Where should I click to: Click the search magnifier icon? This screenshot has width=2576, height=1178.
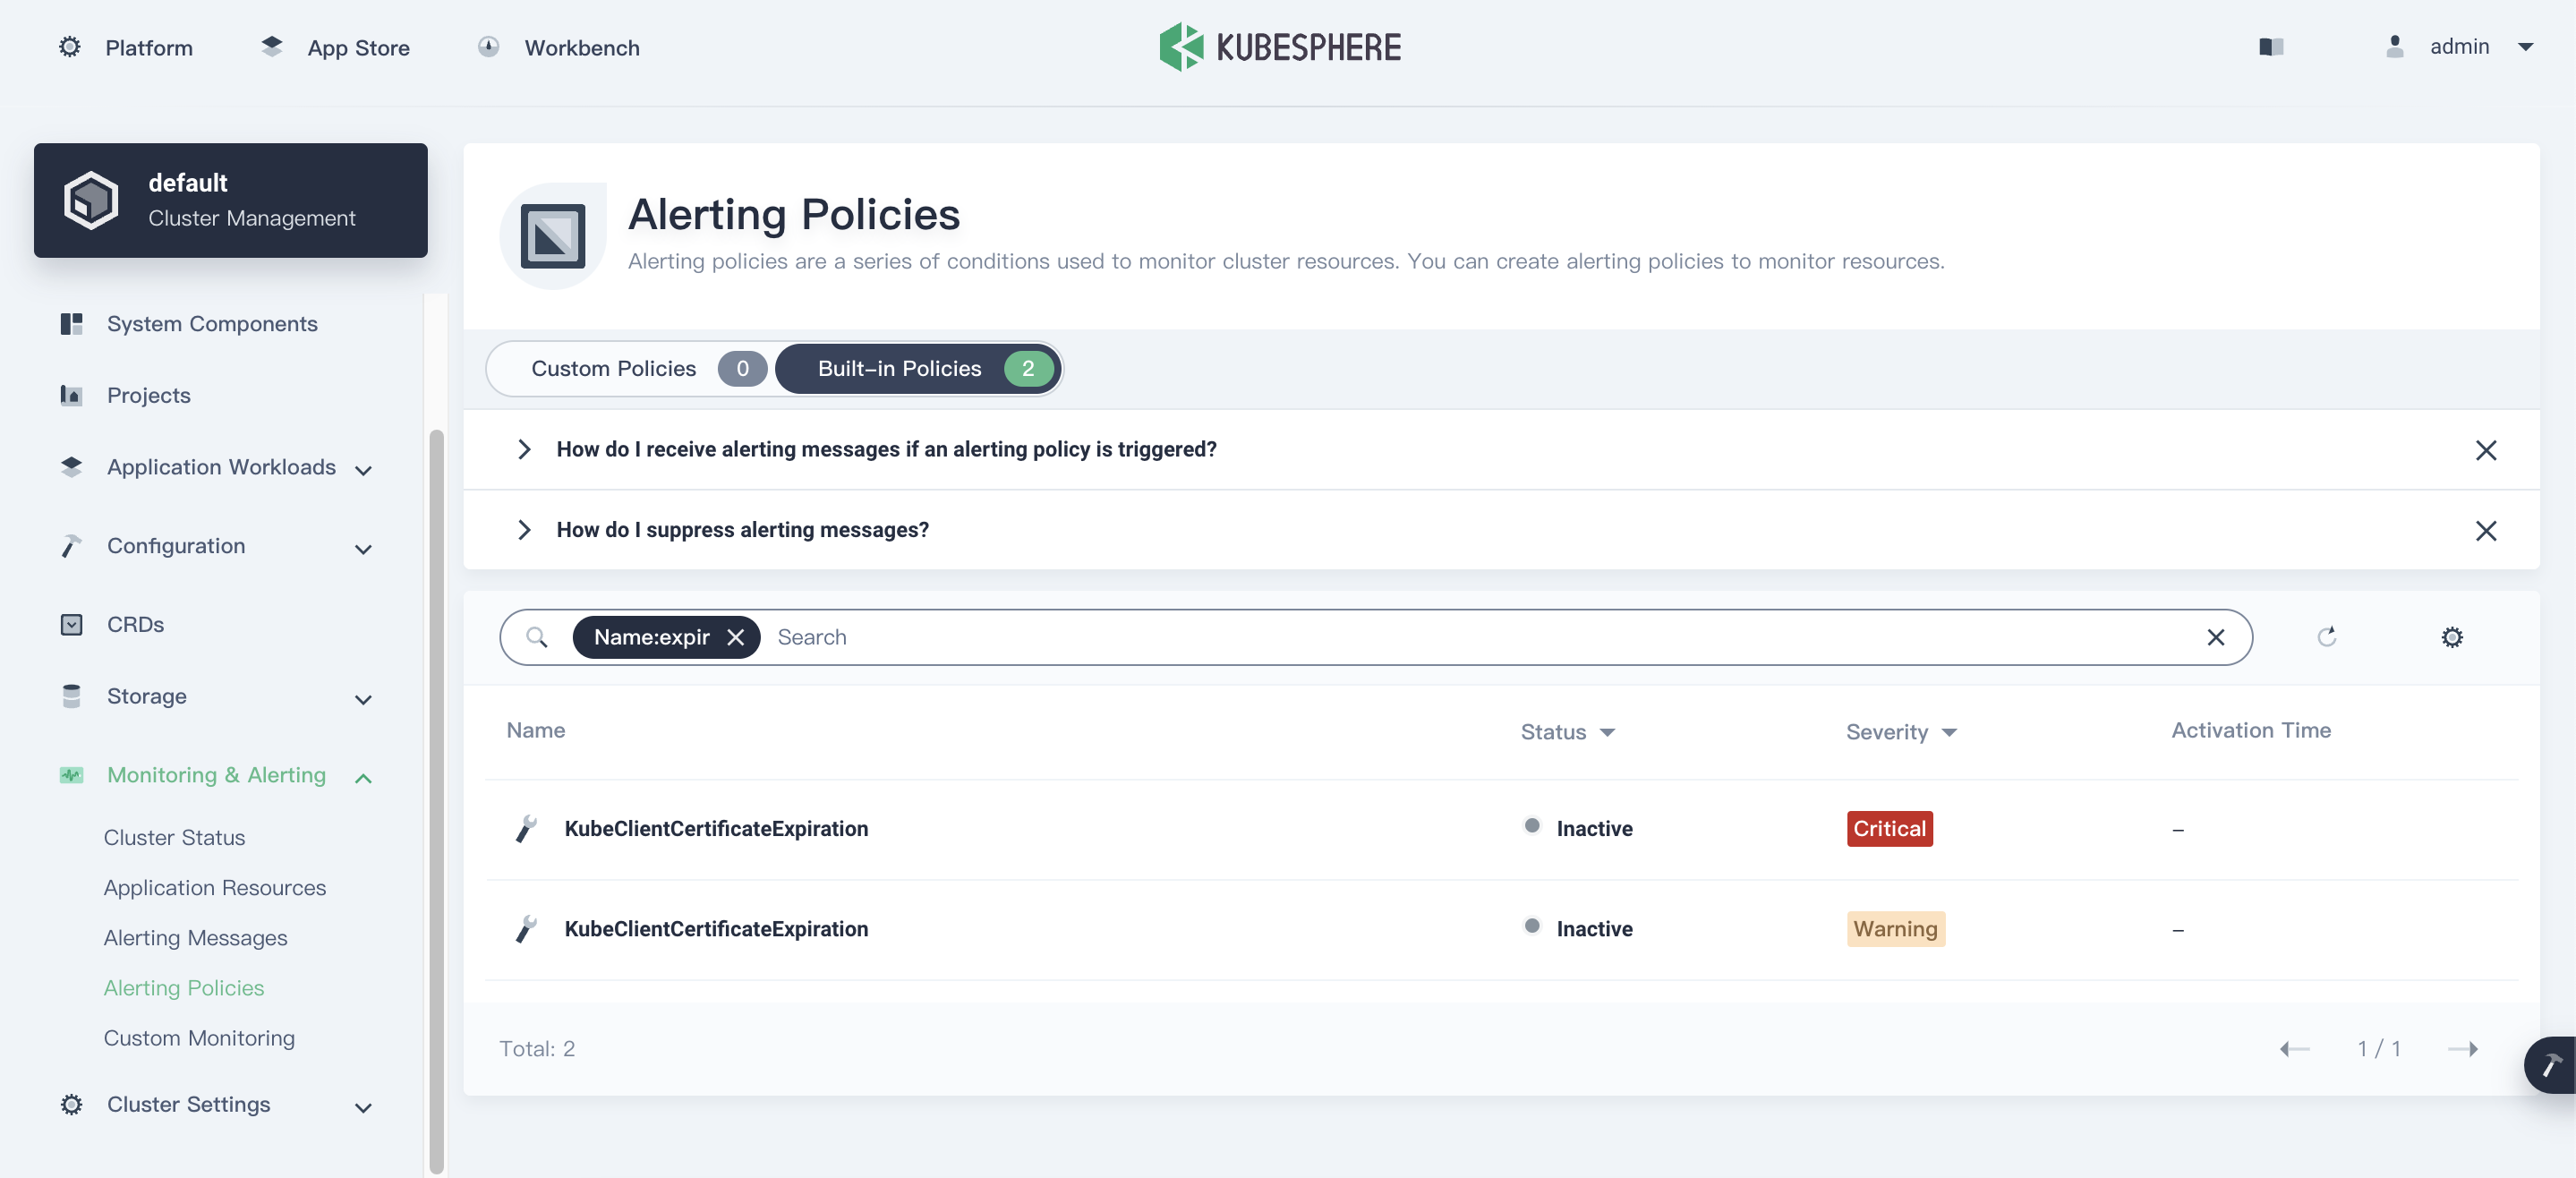pyautogui.click(x=537, y=637)
